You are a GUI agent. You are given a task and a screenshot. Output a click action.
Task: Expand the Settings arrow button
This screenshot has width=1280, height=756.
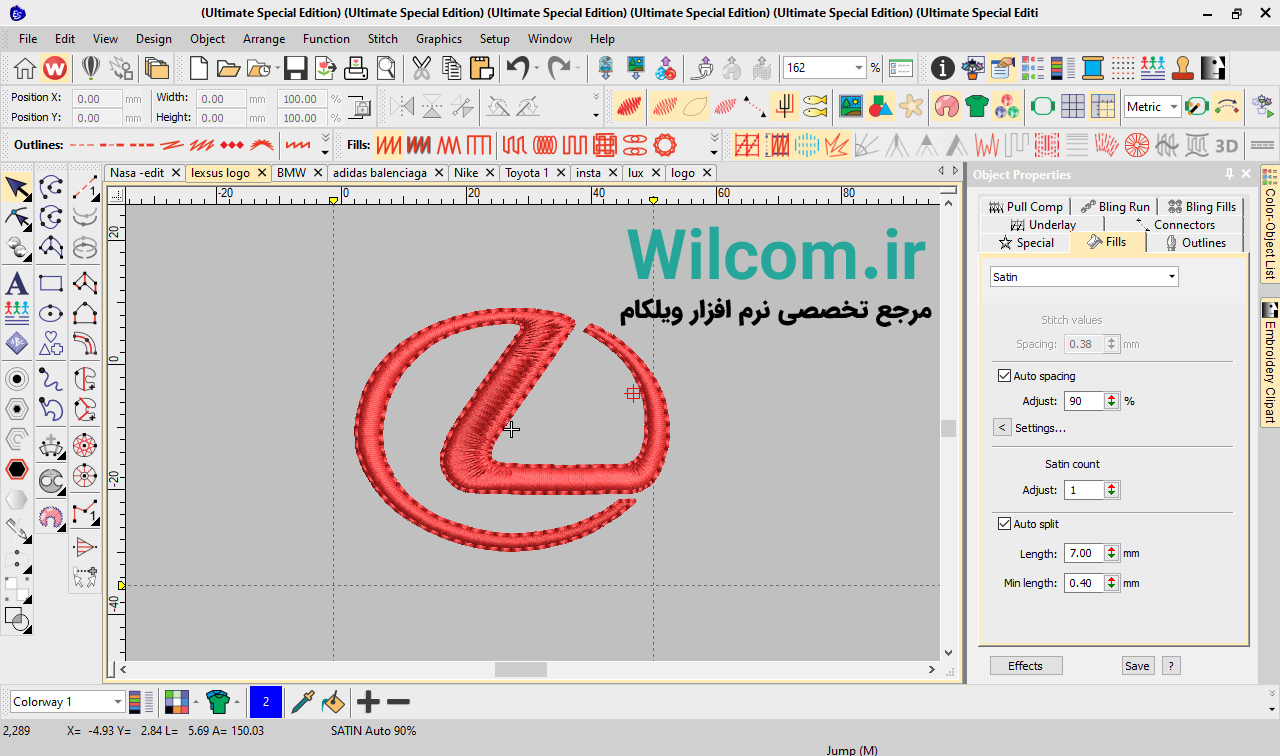1002,428
